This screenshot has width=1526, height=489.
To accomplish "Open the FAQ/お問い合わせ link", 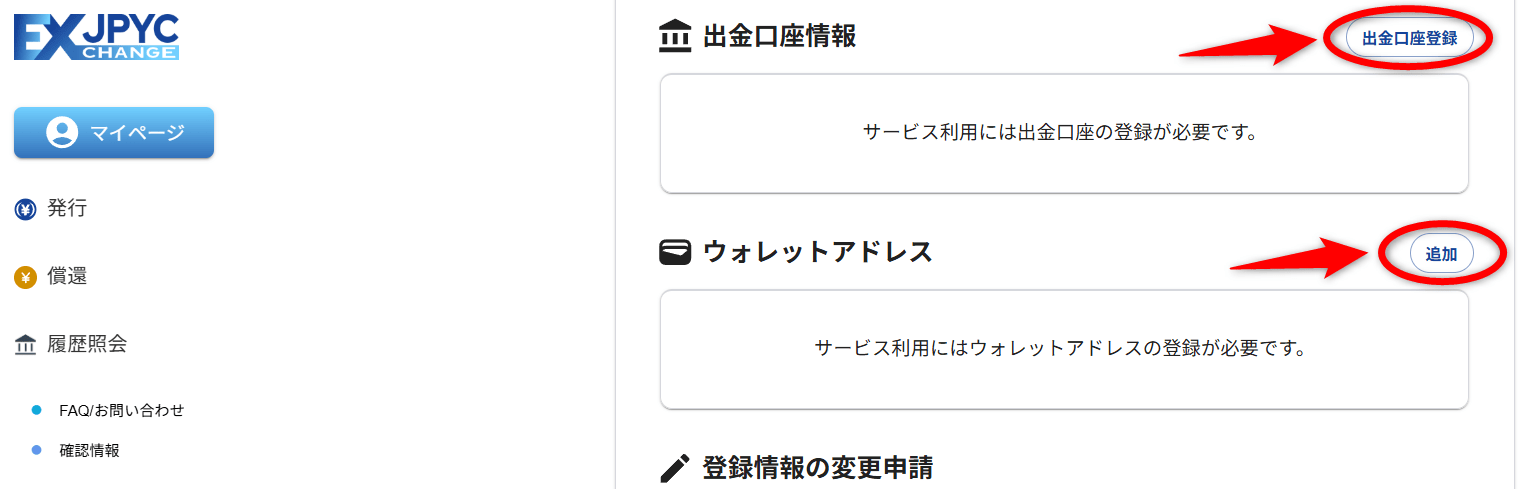I will click(121, 410).
